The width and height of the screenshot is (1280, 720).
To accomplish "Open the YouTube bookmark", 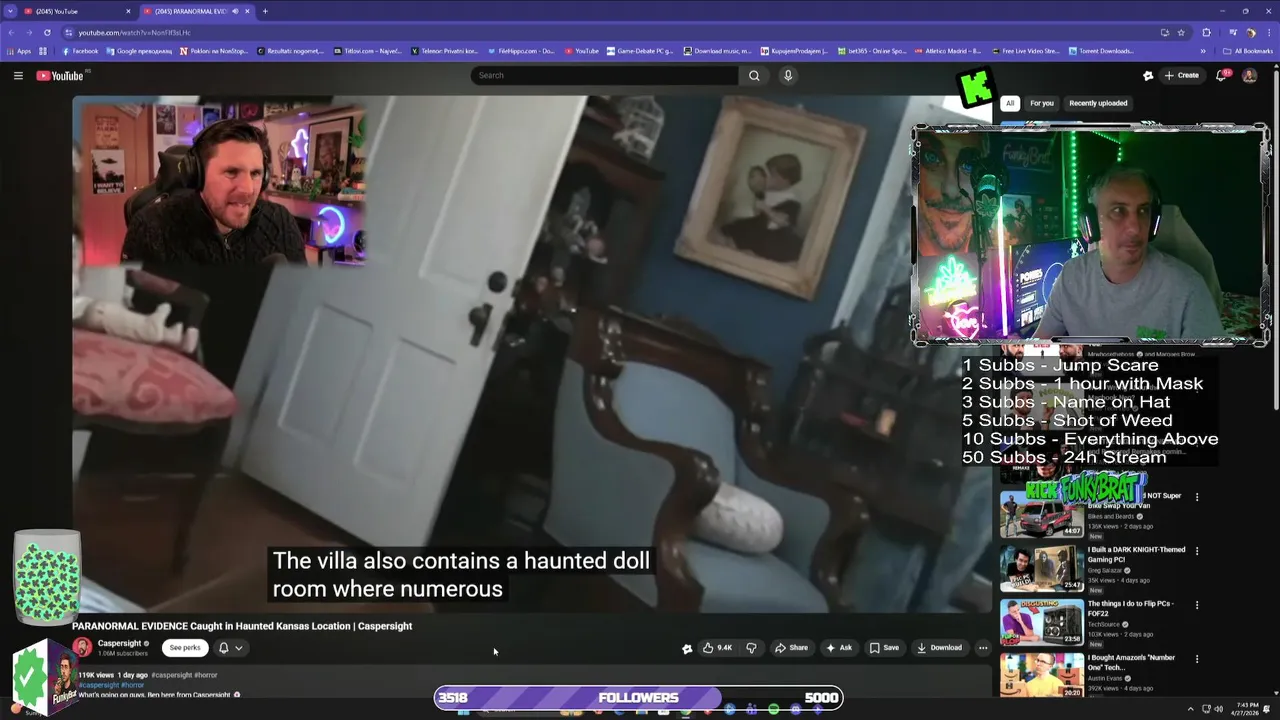I will pyautogui.click(x=581, y=51).
